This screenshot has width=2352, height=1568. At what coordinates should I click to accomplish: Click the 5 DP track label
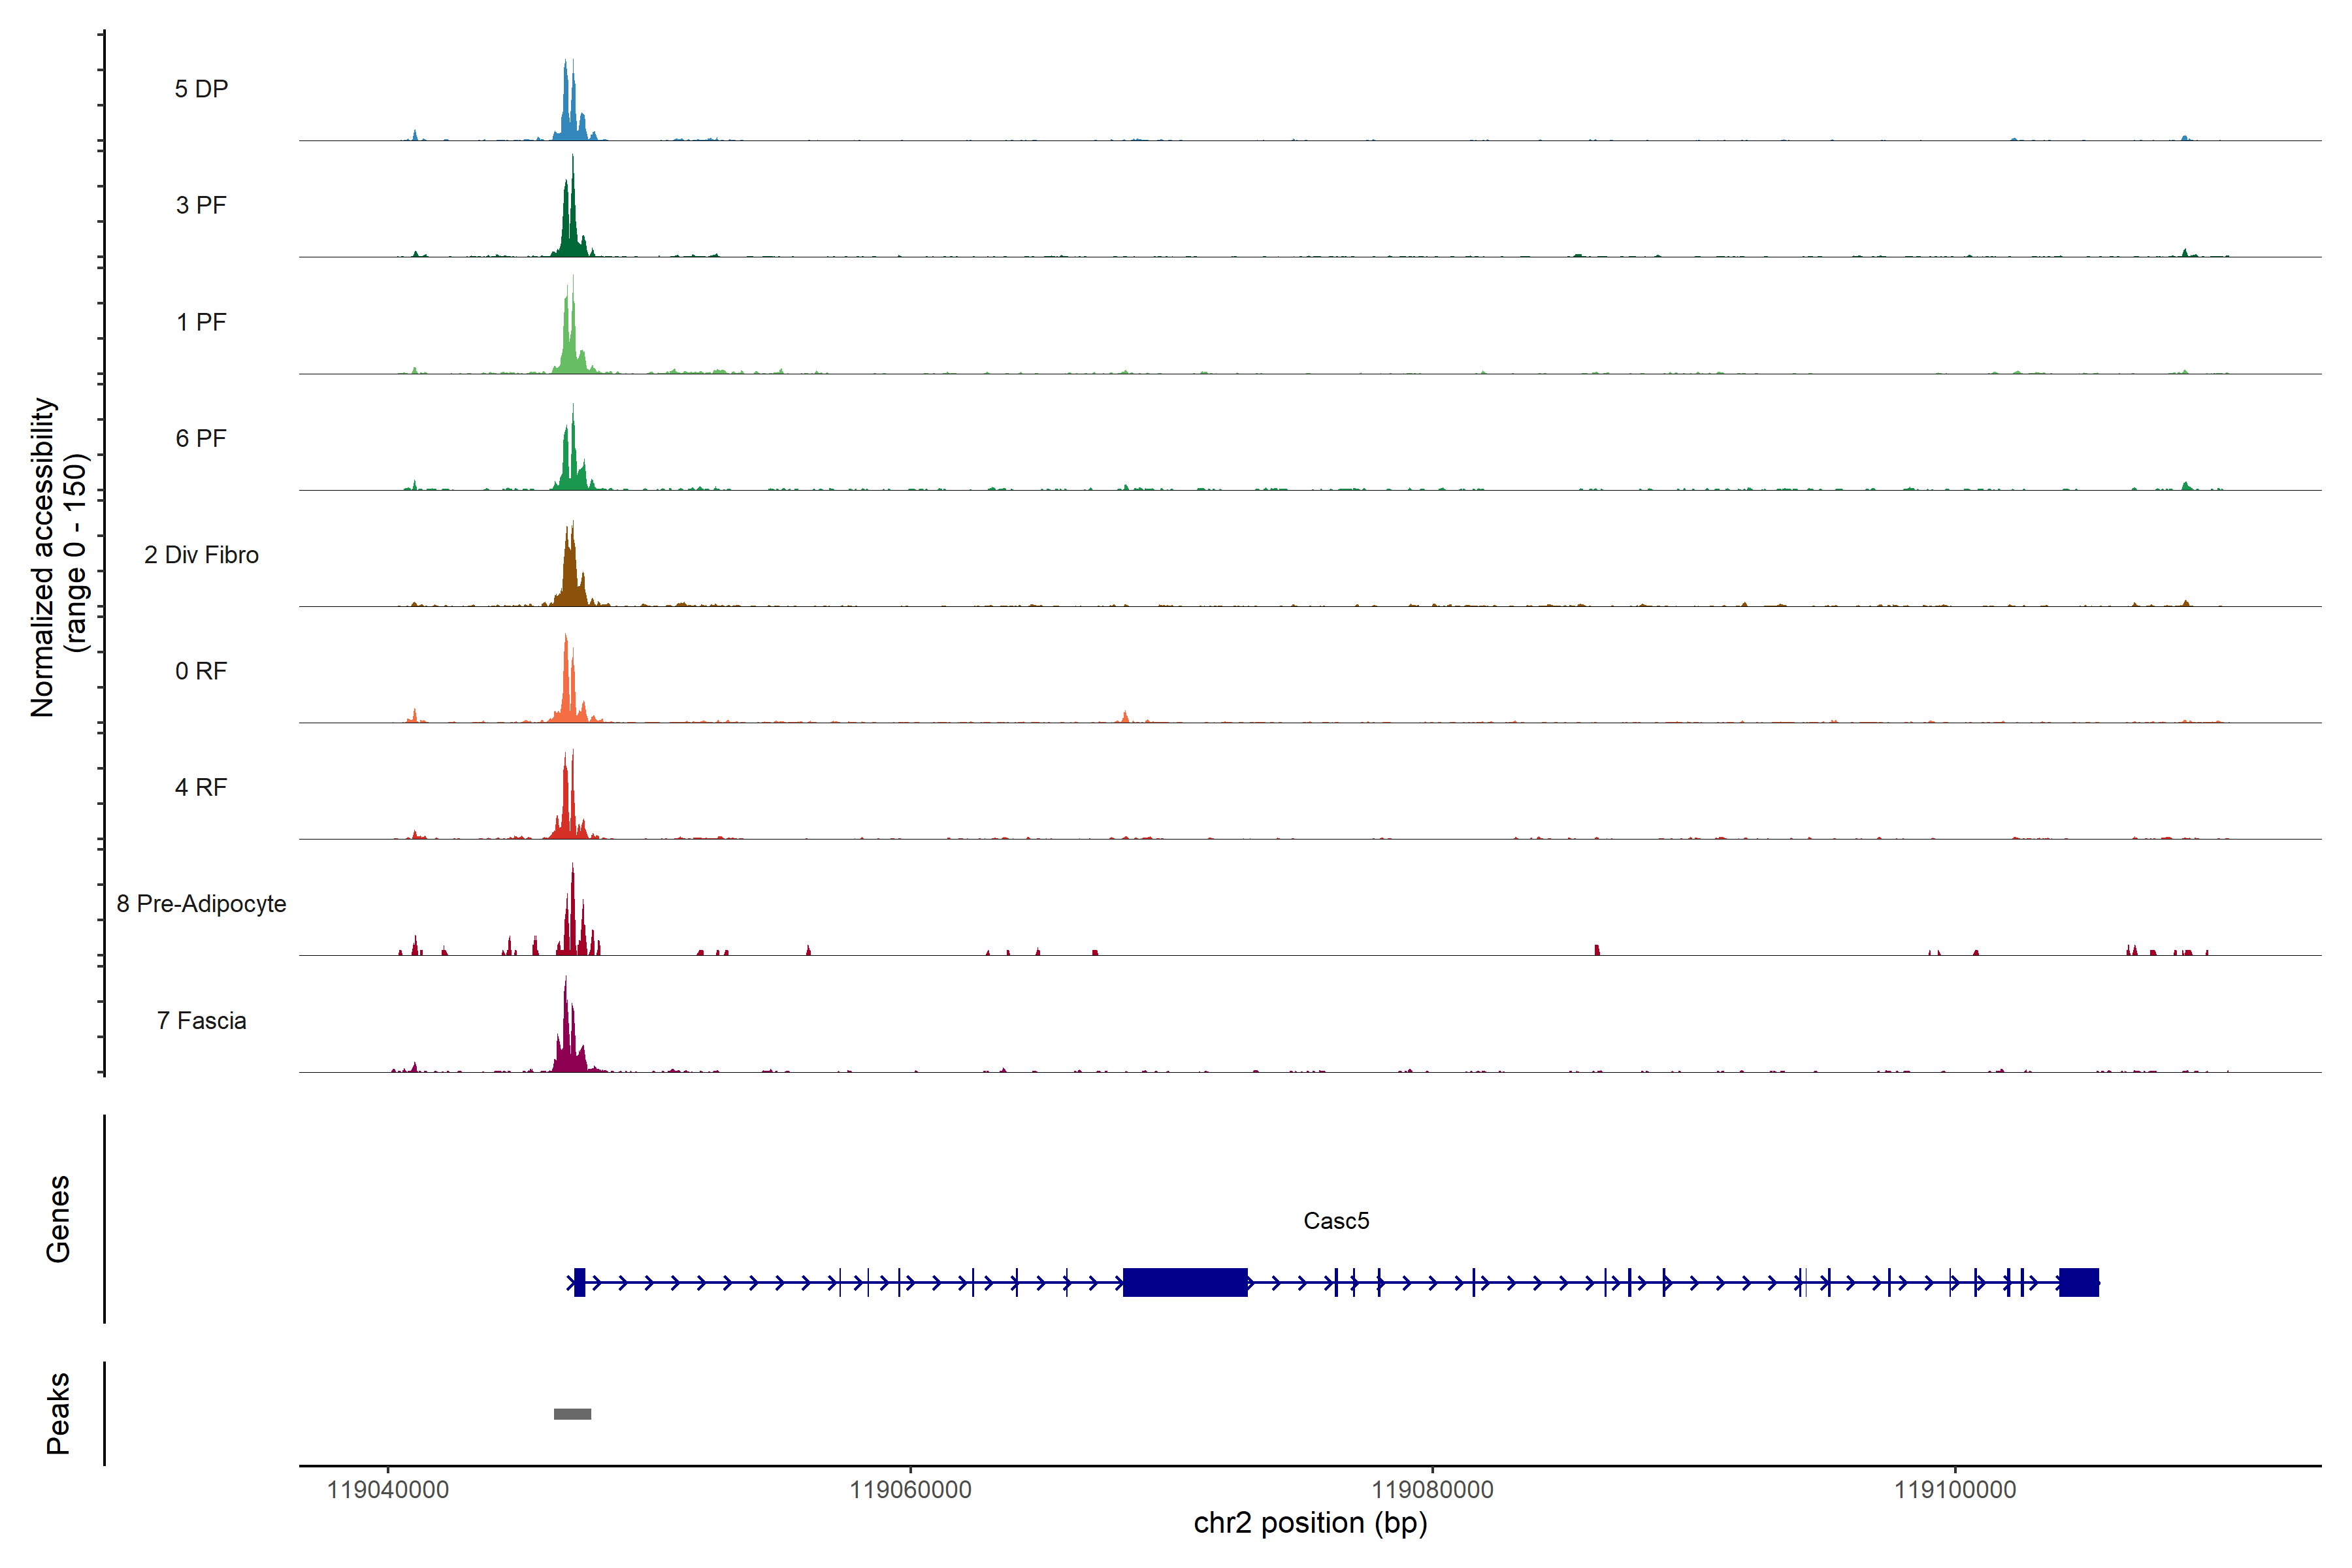click(201, 89)
